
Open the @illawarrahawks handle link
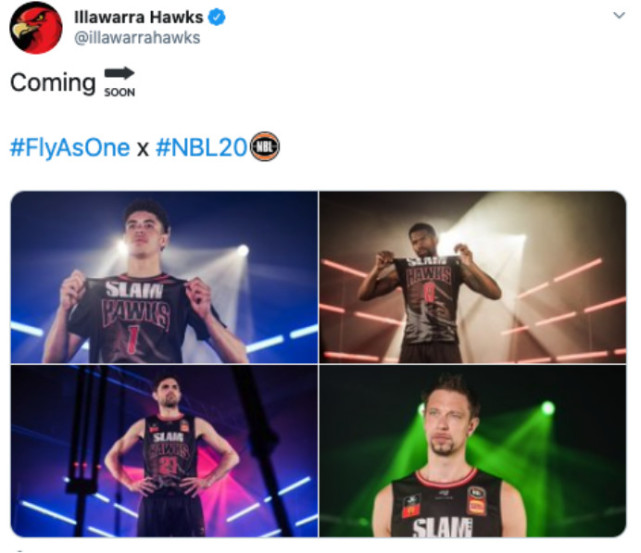(137, 38)
